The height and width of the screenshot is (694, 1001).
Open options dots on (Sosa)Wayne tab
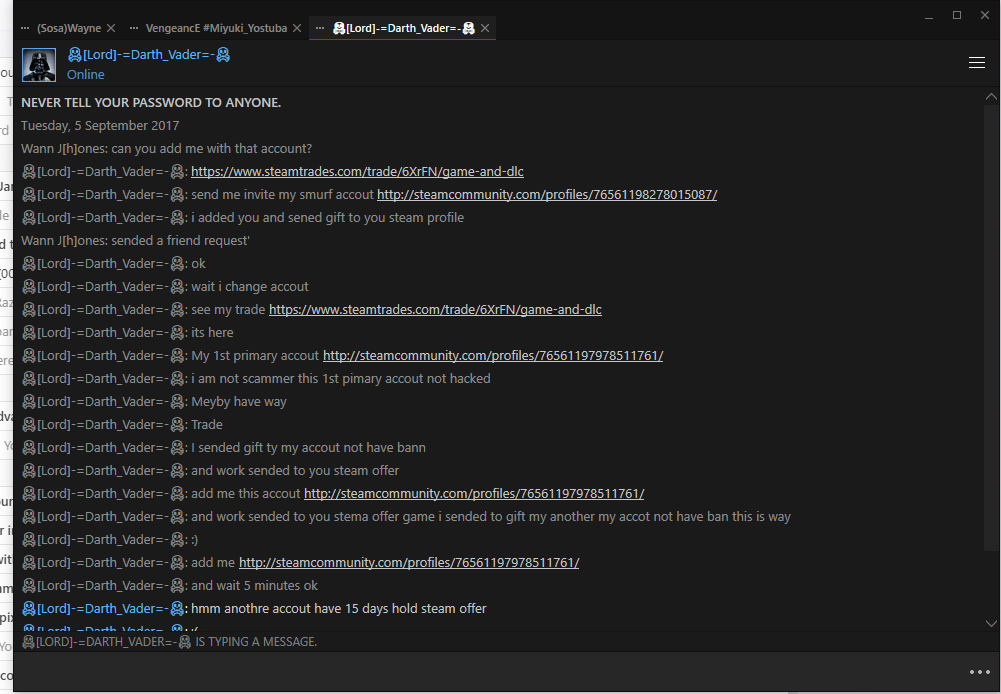point(25,28)
